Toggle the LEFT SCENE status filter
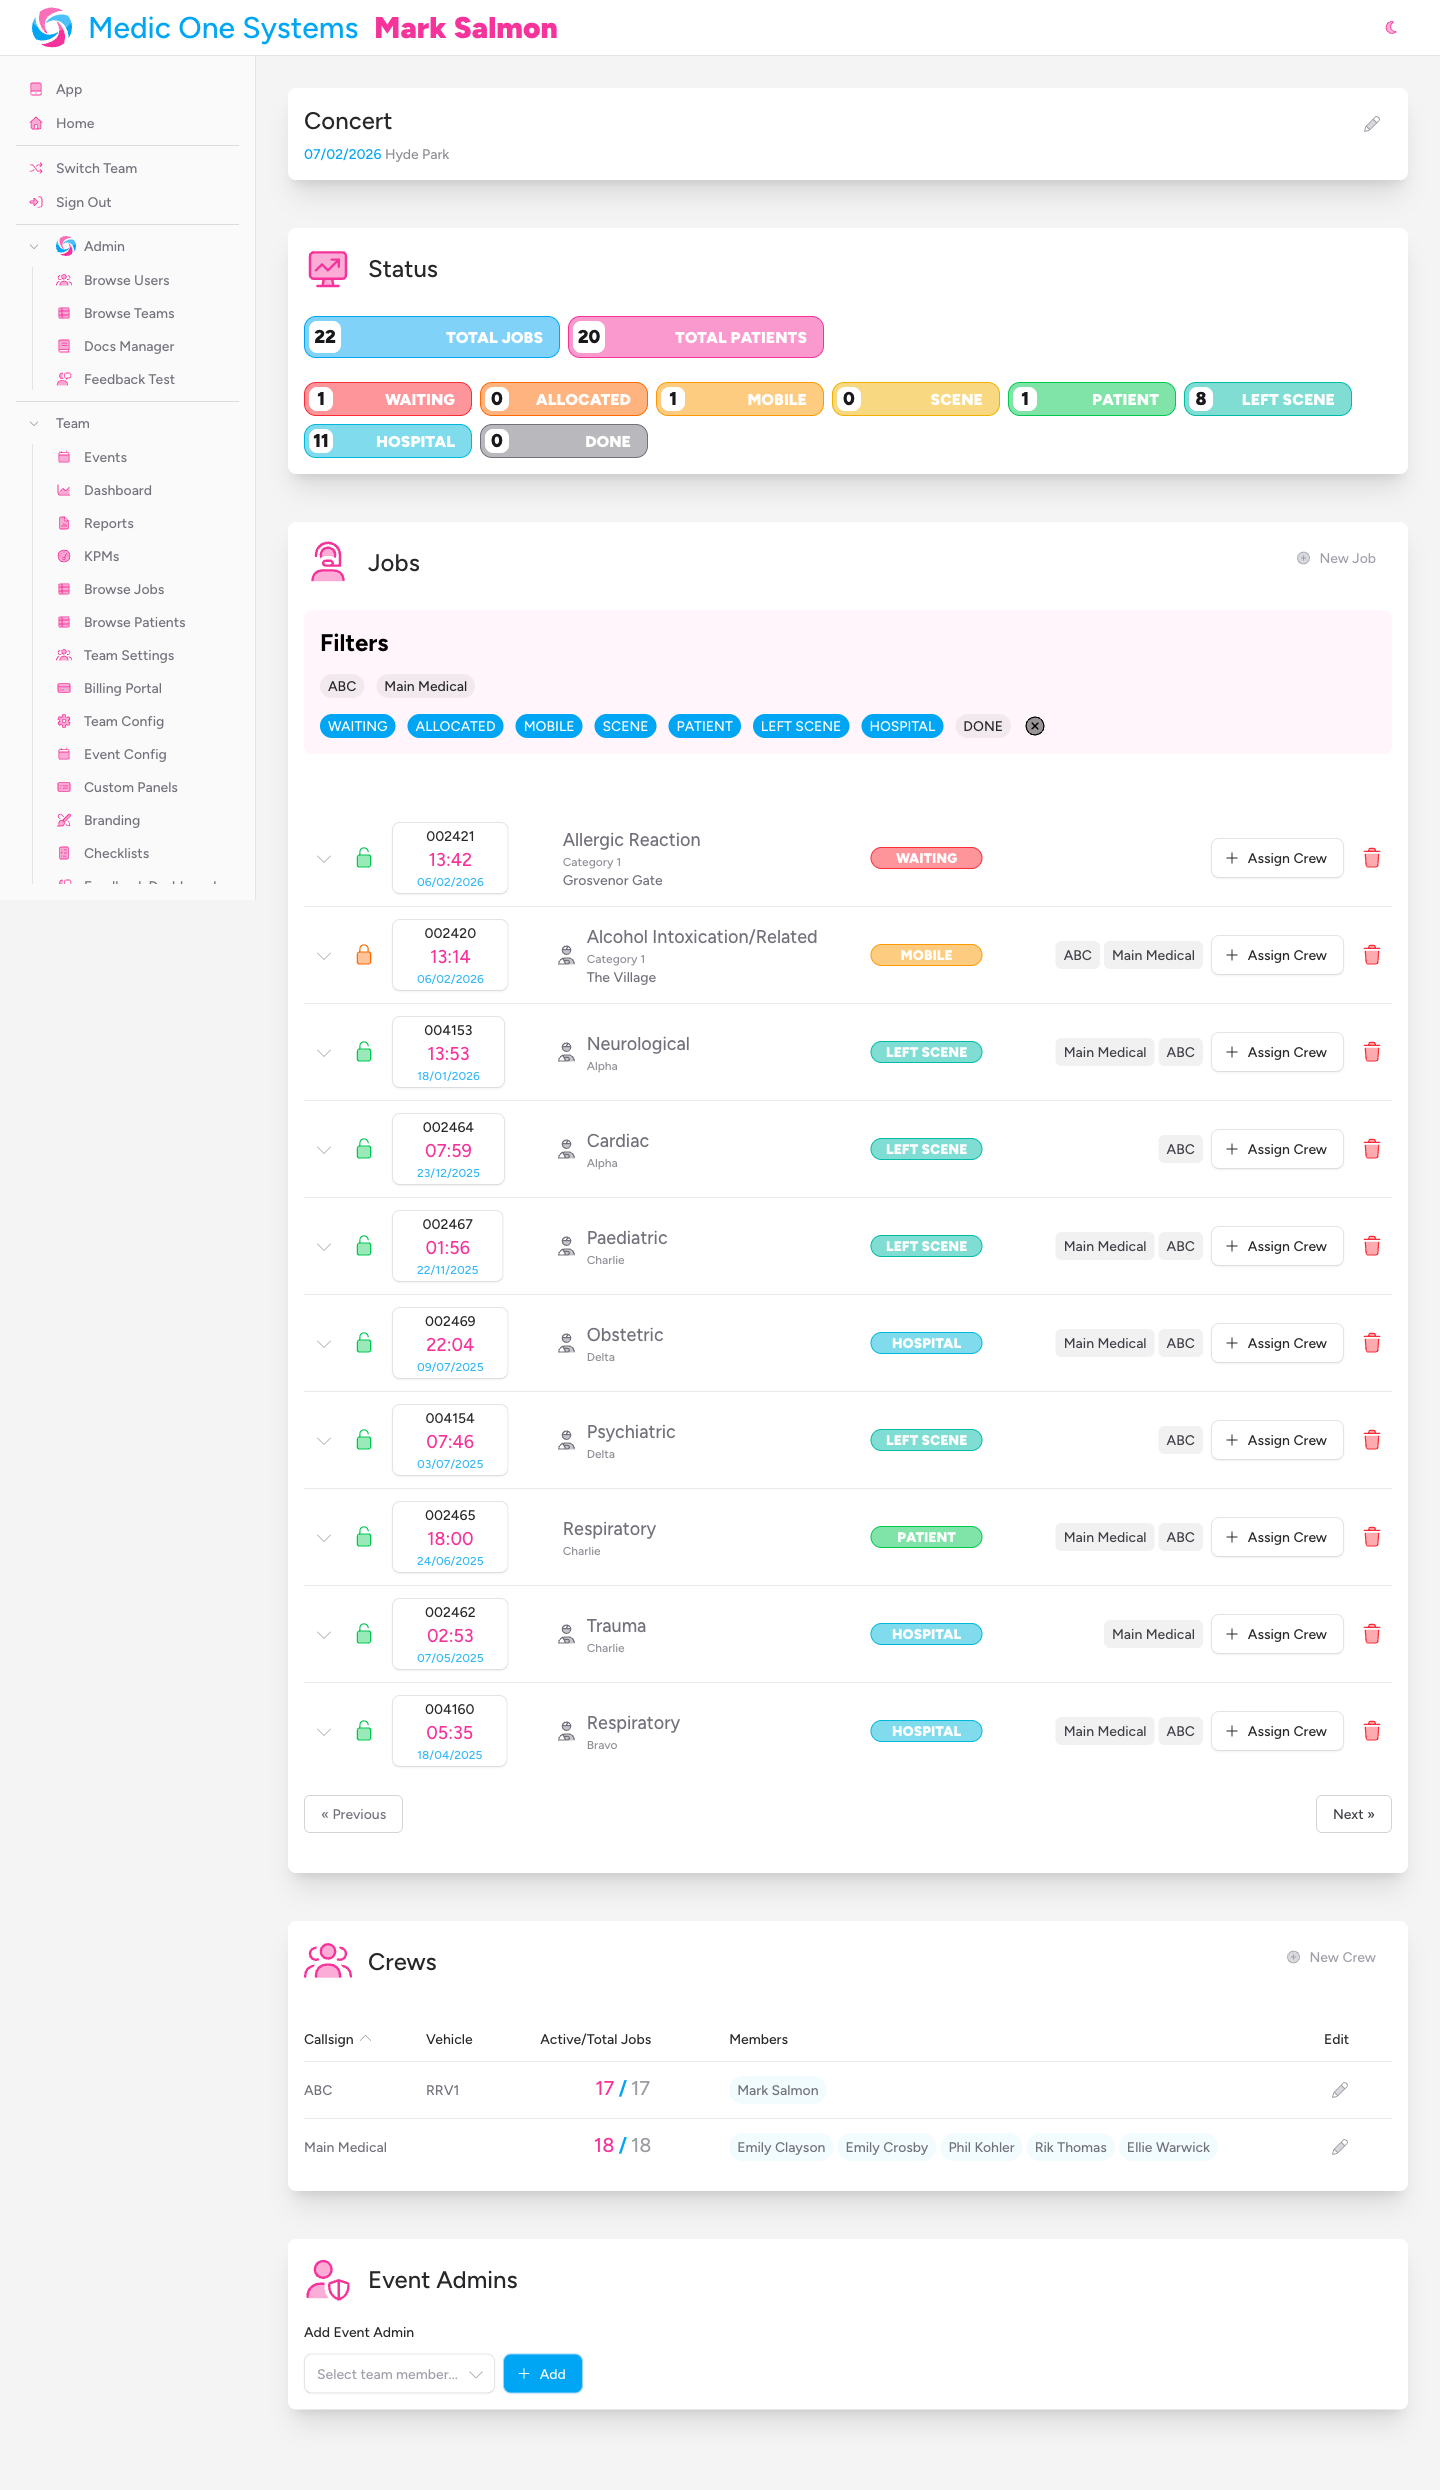The height and width of the screenshot is (2490, 1440). pyautogui.click(x=800, y=726)
